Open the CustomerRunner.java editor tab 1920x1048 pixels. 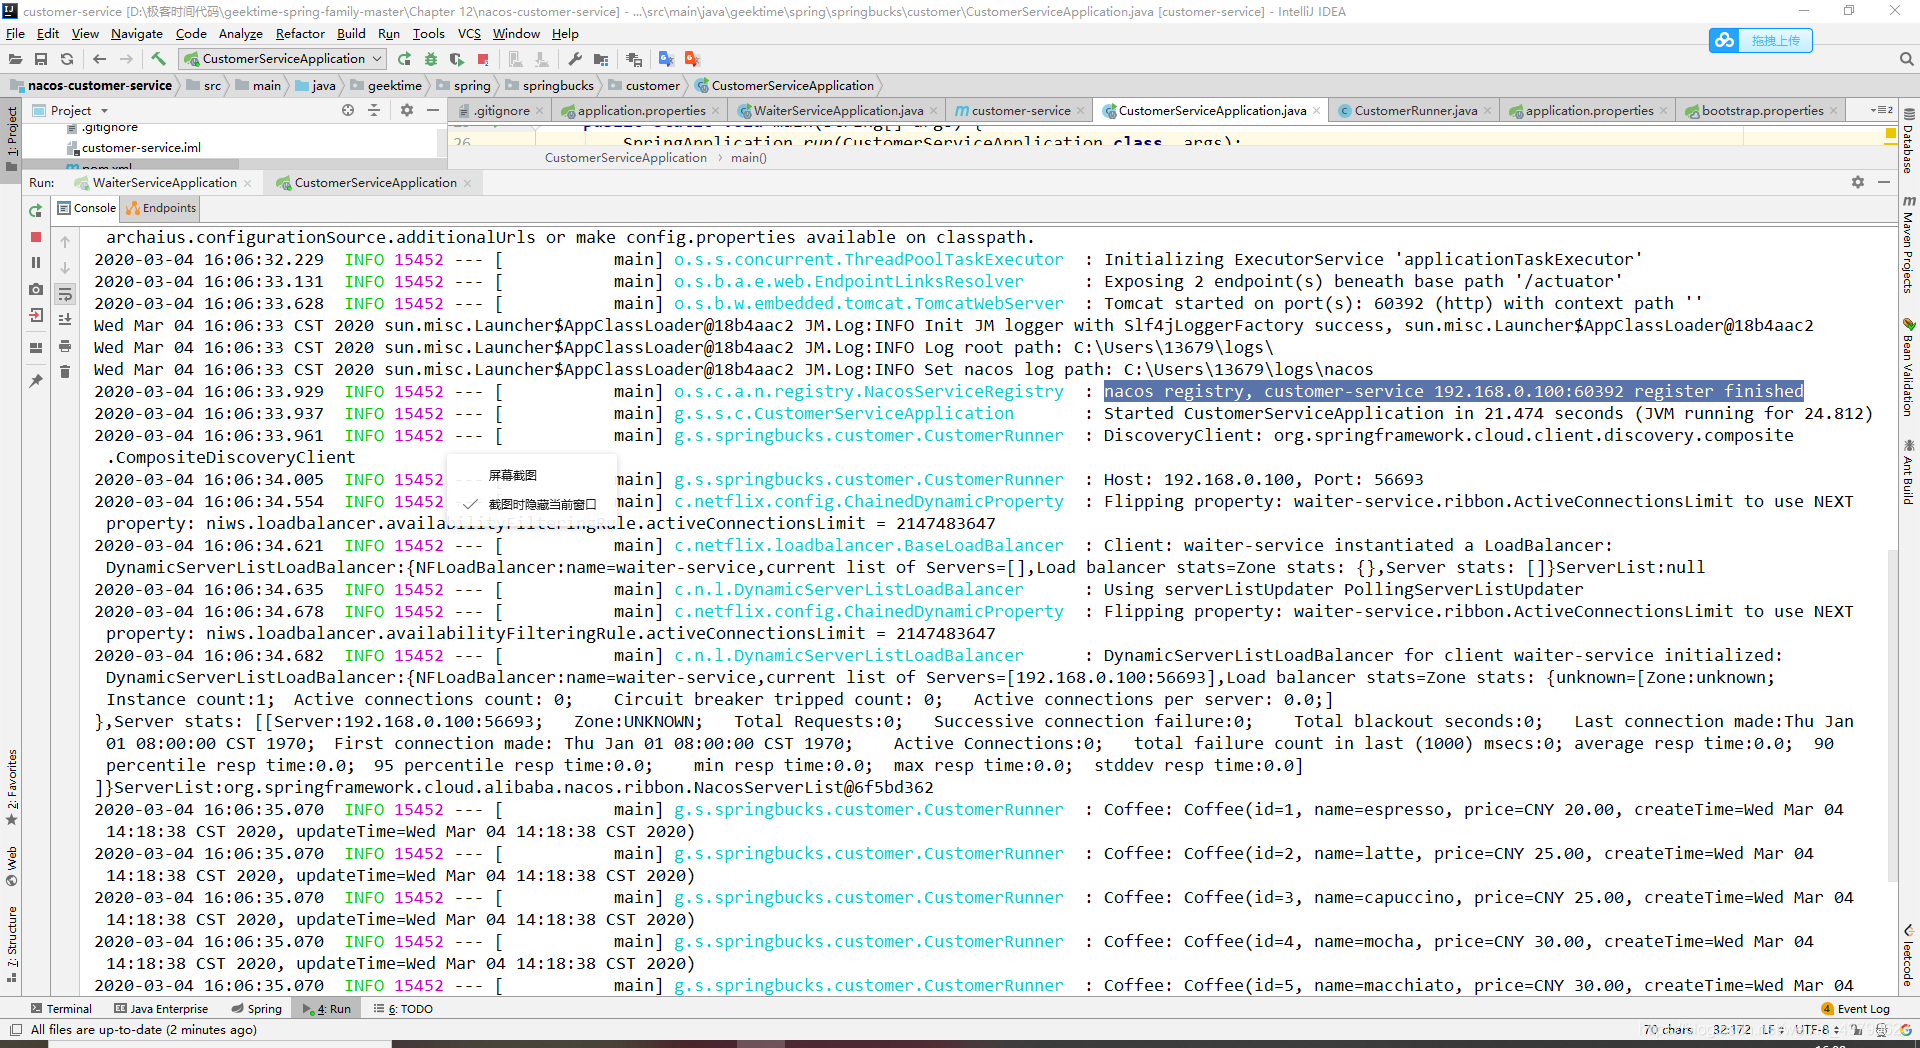pos(1415,111)
